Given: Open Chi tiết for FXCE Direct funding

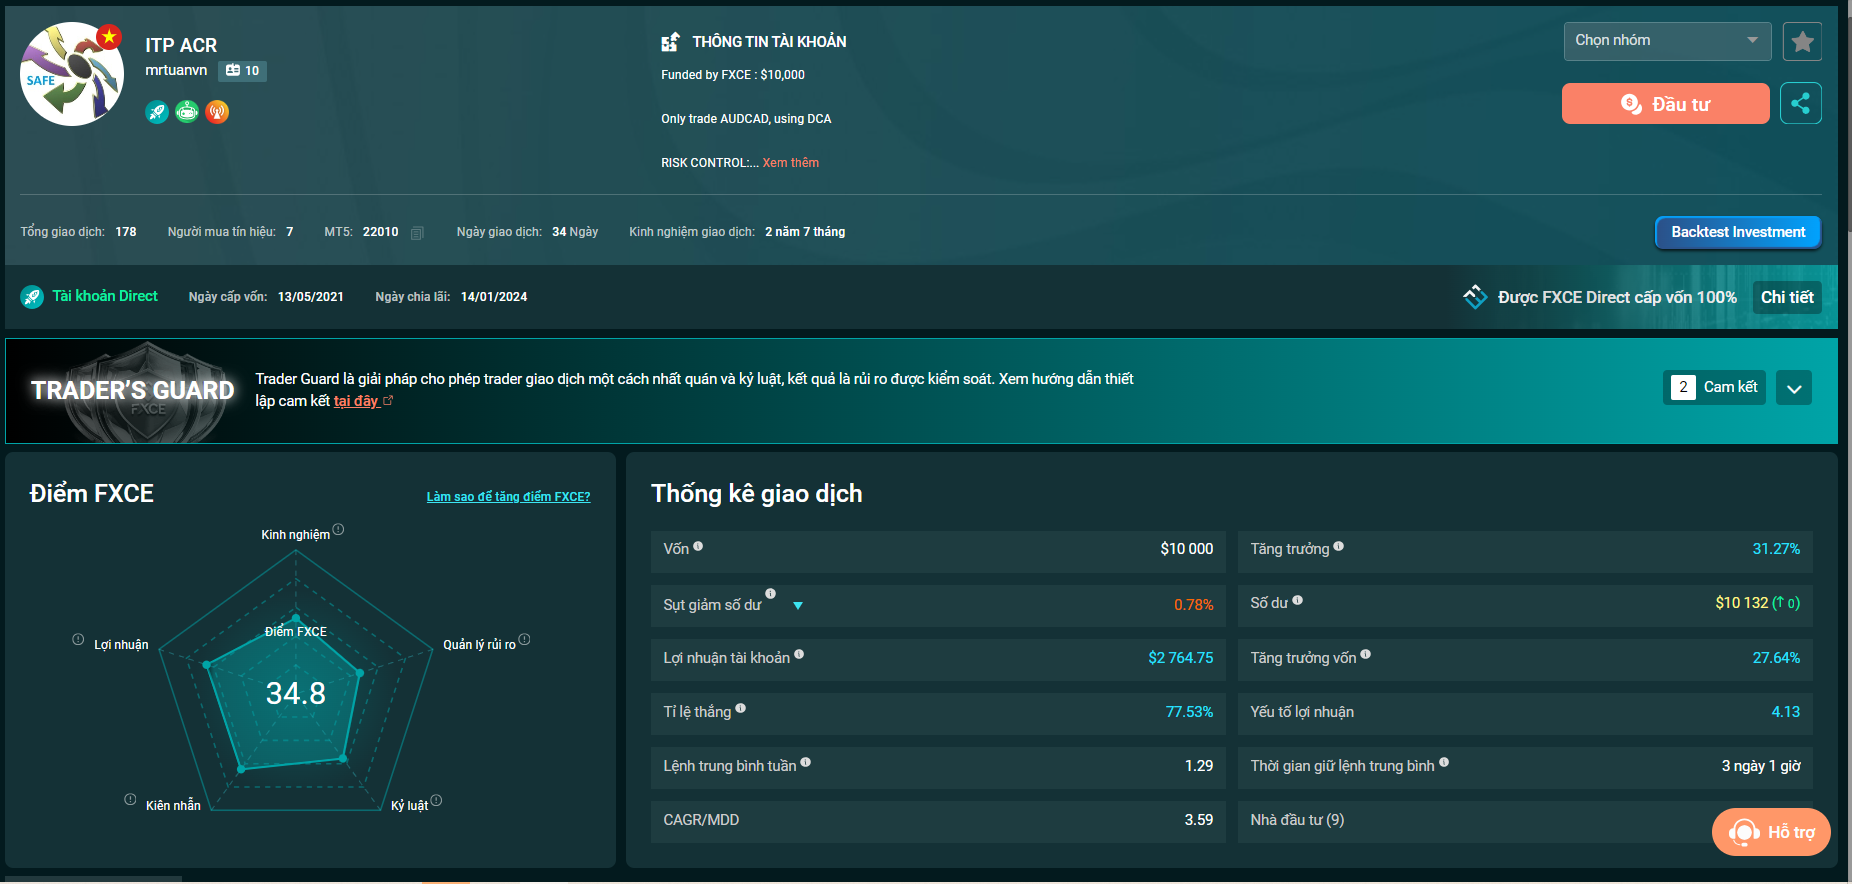Looking at the screenshot, I should 1787,297.
